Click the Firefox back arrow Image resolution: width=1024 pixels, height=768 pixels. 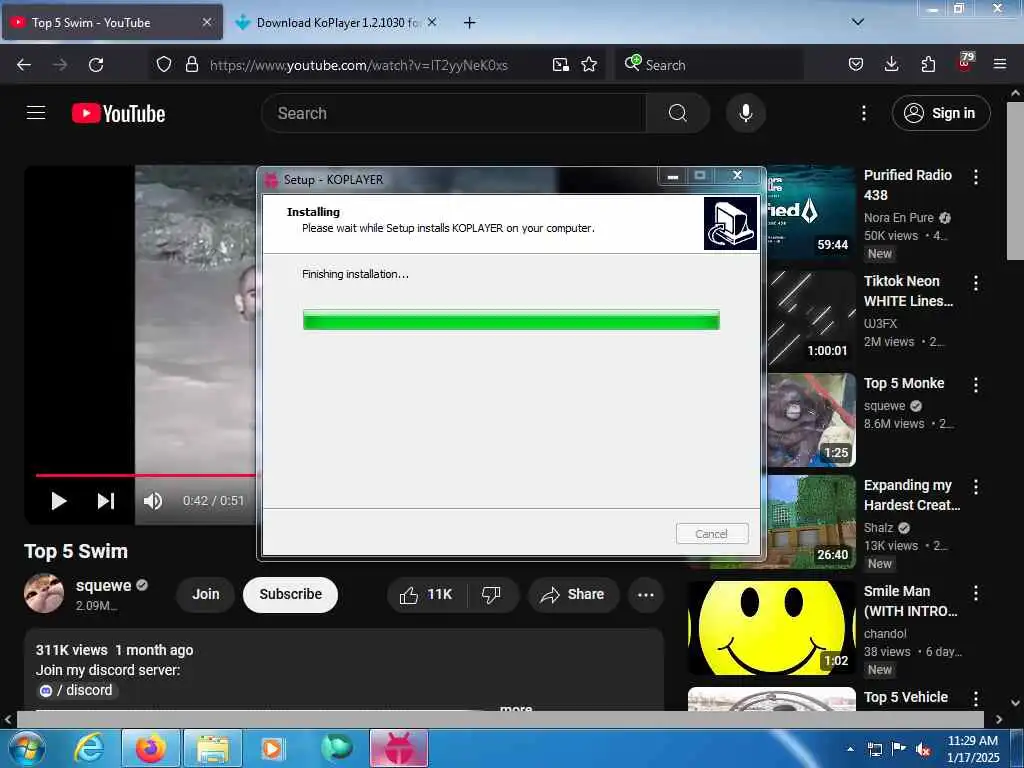click(x=24, y=65)
